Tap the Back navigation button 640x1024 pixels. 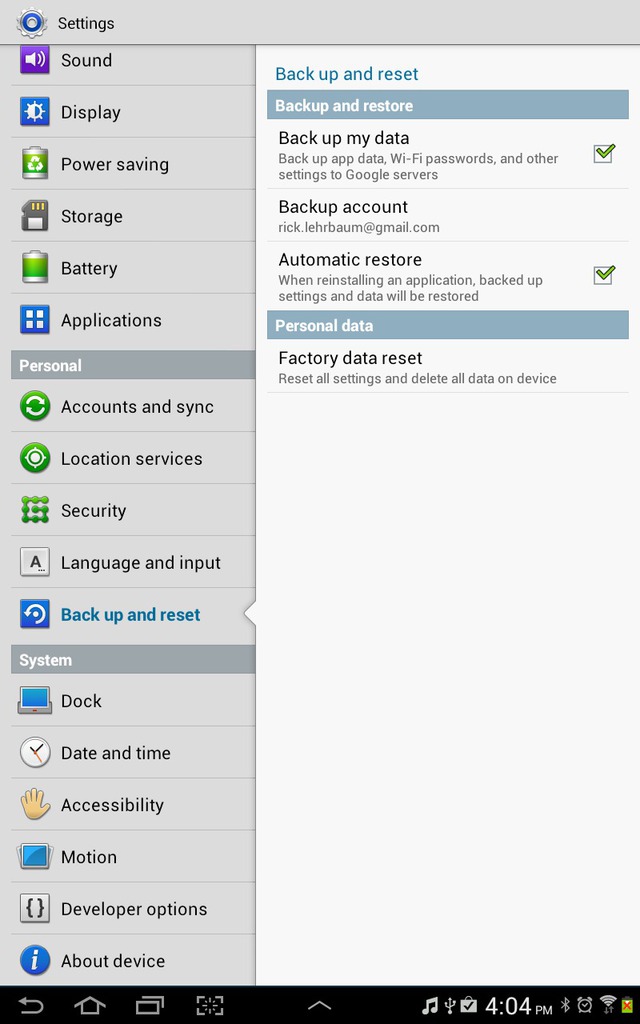[30, 1006]
